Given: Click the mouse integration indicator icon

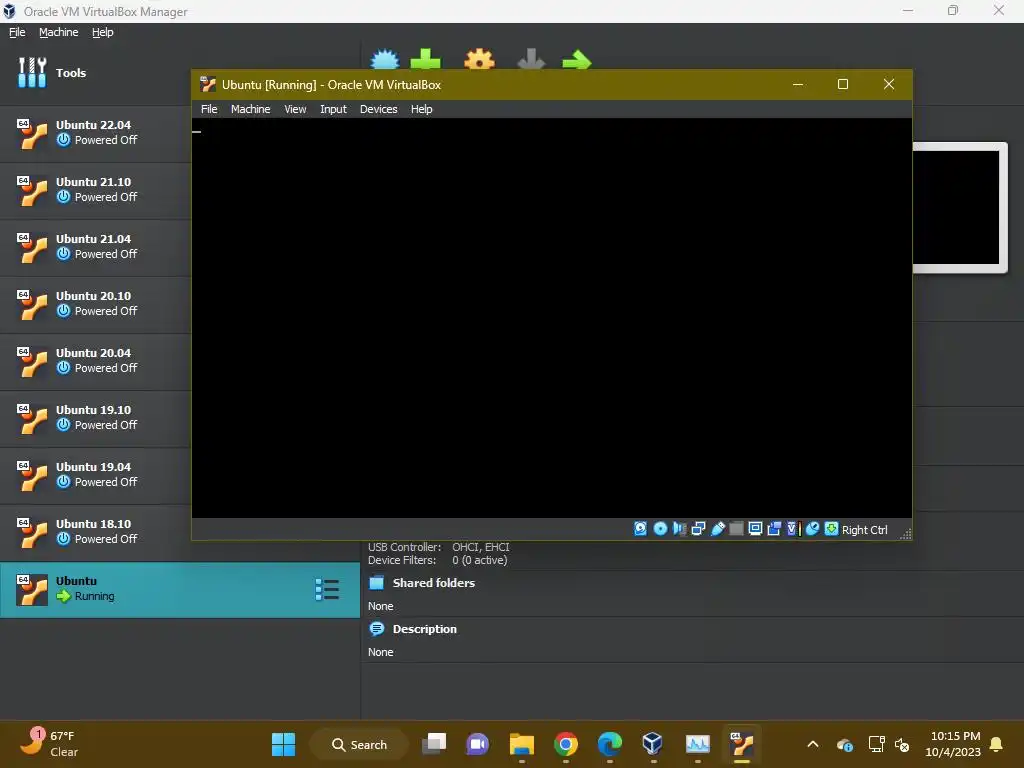Looking at the screenshot, I should pos(812,529).
